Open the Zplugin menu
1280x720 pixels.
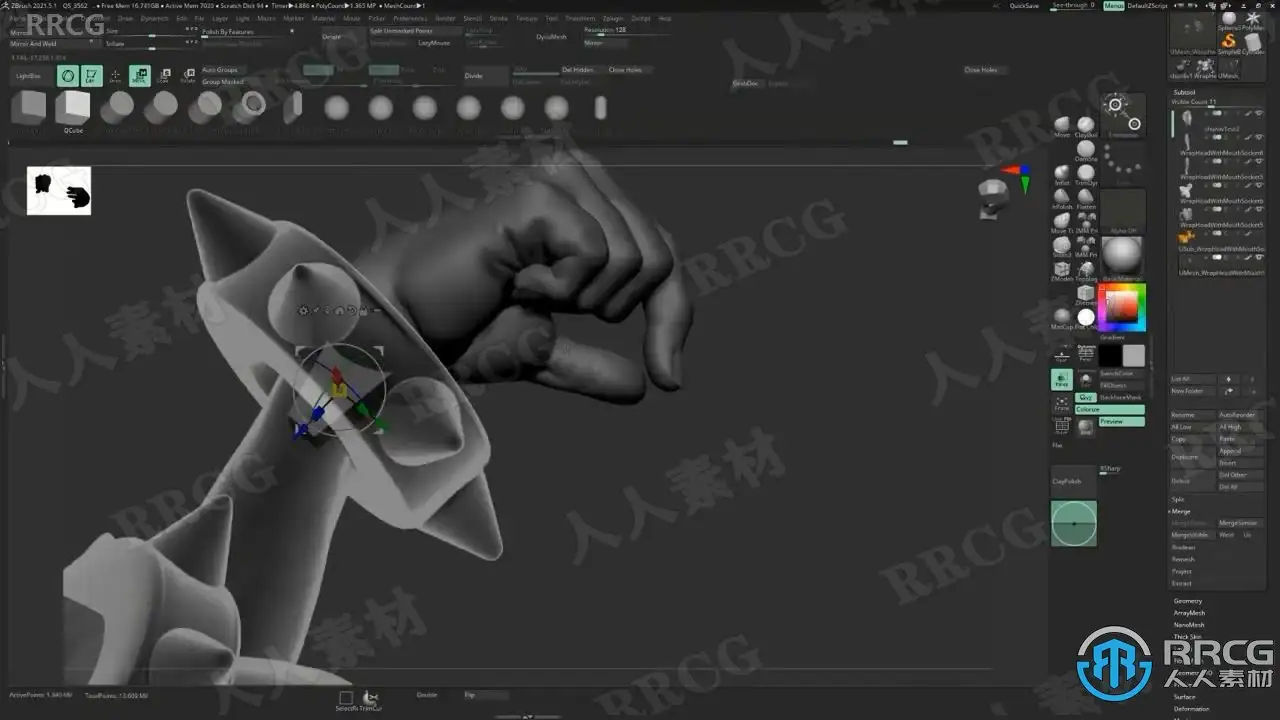coord(614,18)
